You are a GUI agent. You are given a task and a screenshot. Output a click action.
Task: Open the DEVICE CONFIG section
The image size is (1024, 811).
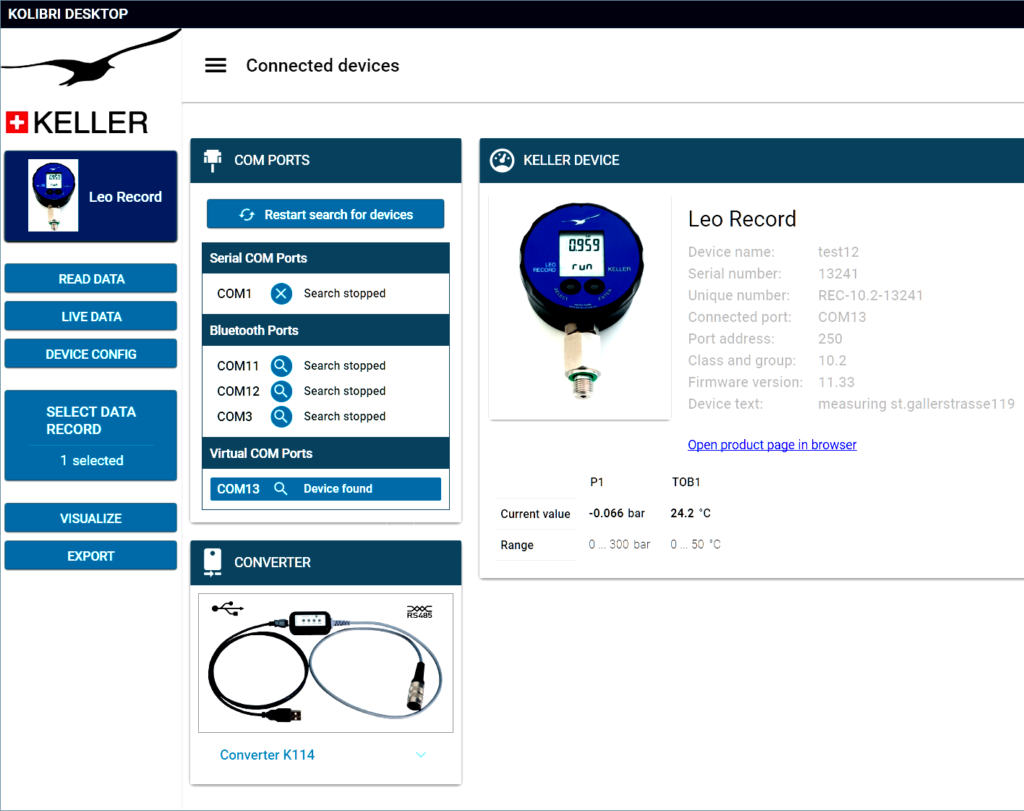(91, 354)
